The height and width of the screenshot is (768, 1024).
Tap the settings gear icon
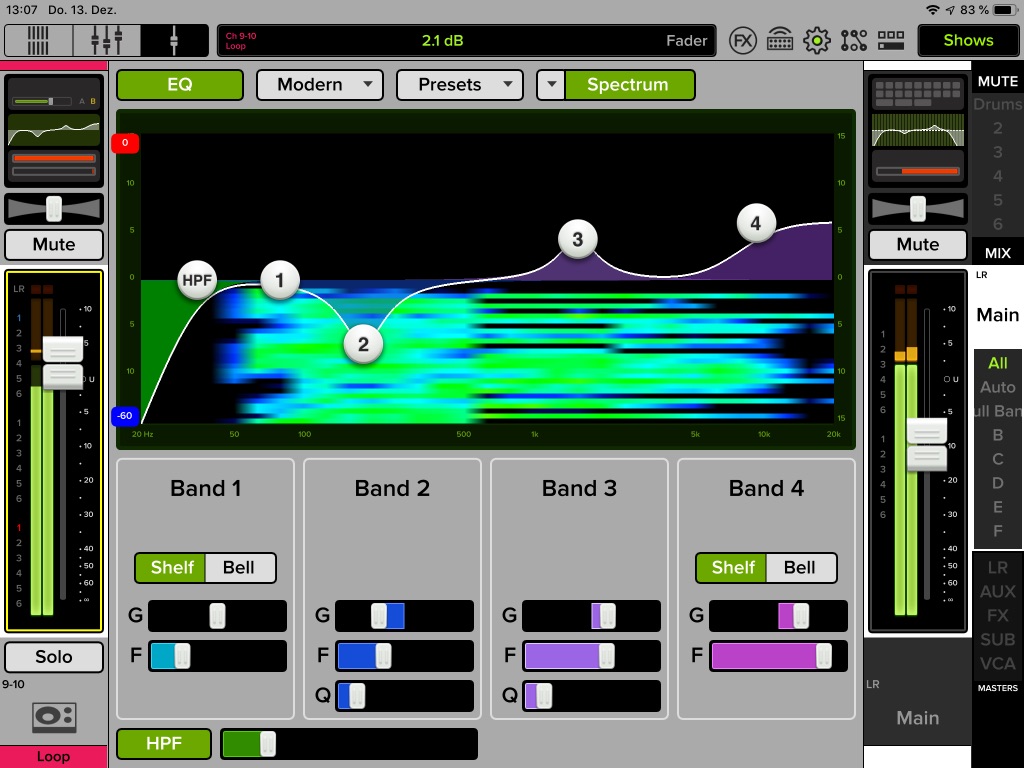pyautogui.click(x=817, y=41)
